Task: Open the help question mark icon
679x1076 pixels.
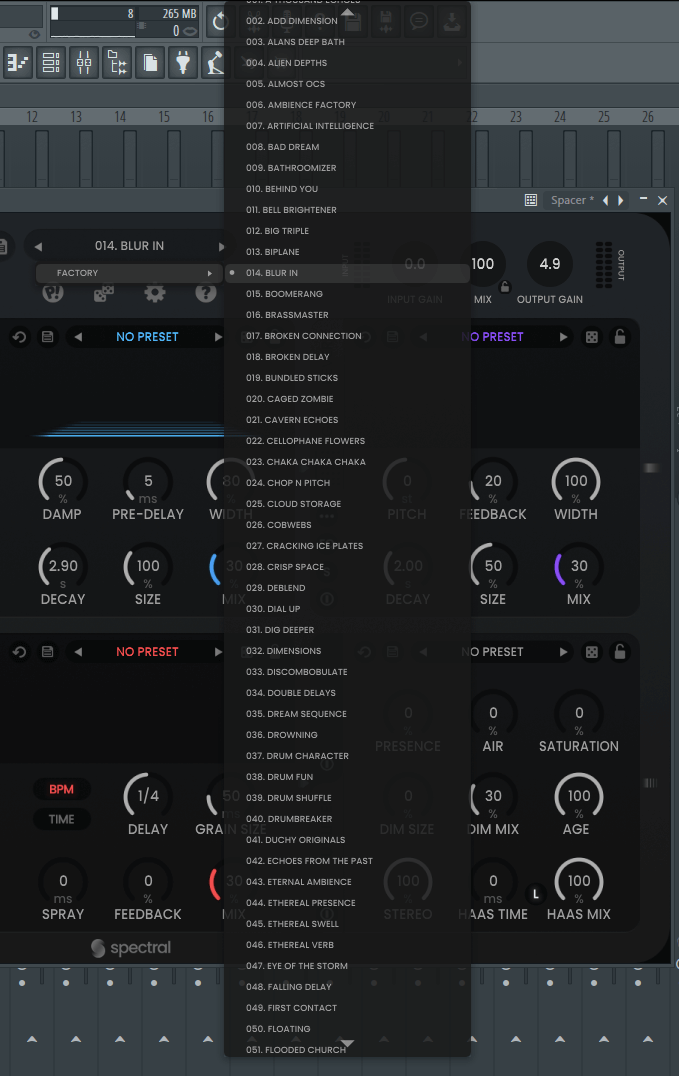Action: point(206,294)
